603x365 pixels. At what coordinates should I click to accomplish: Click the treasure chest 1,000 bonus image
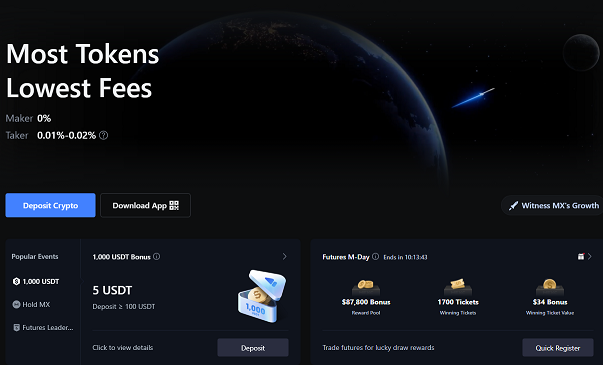(x=262, y=296)
